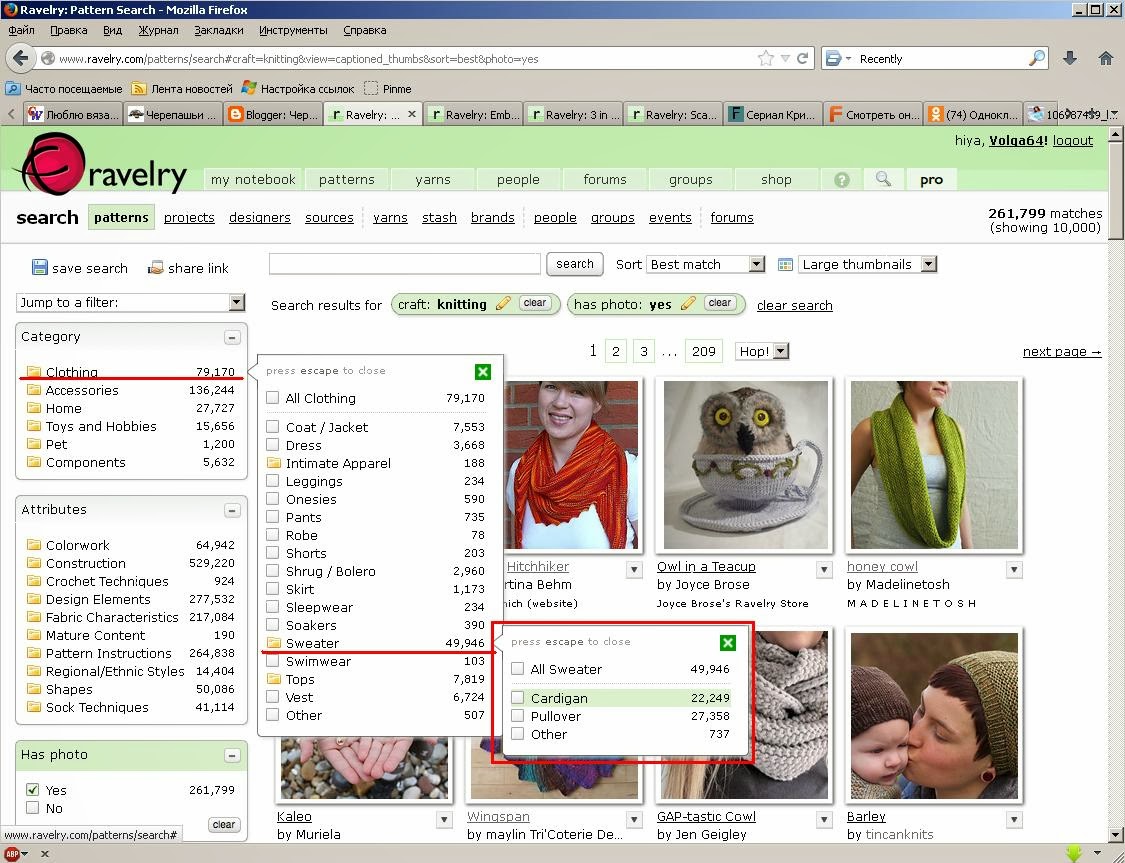The height and width of the screenshot is (863, 1125).
Task: Open the Ravelry help question mark icon
Action: point(842,179)
